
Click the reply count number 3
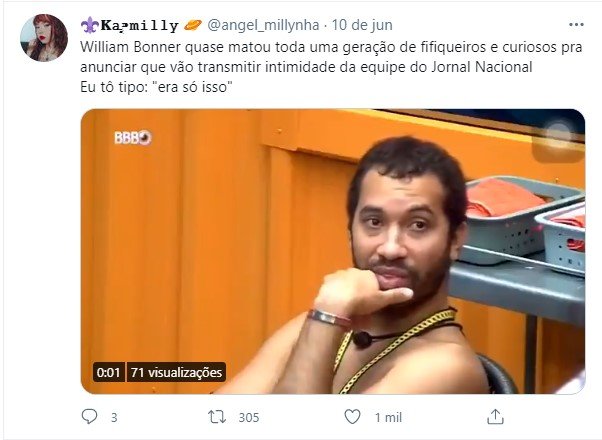tap(114, 417)
